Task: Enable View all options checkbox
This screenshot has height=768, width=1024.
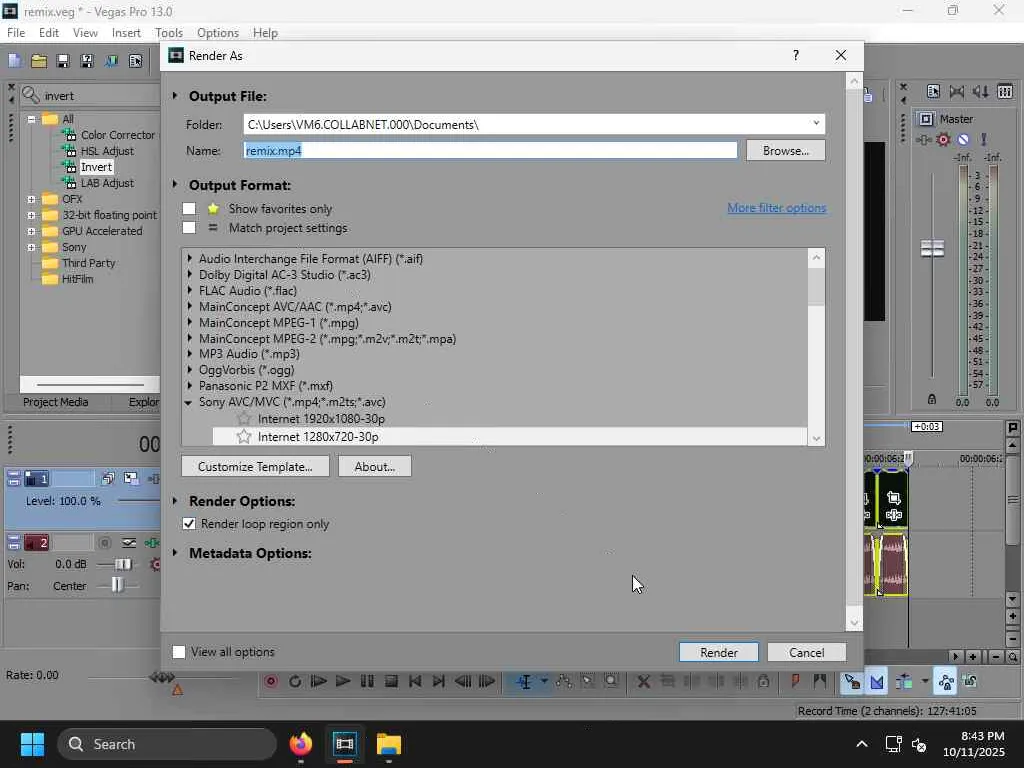Action: point(179,652)
